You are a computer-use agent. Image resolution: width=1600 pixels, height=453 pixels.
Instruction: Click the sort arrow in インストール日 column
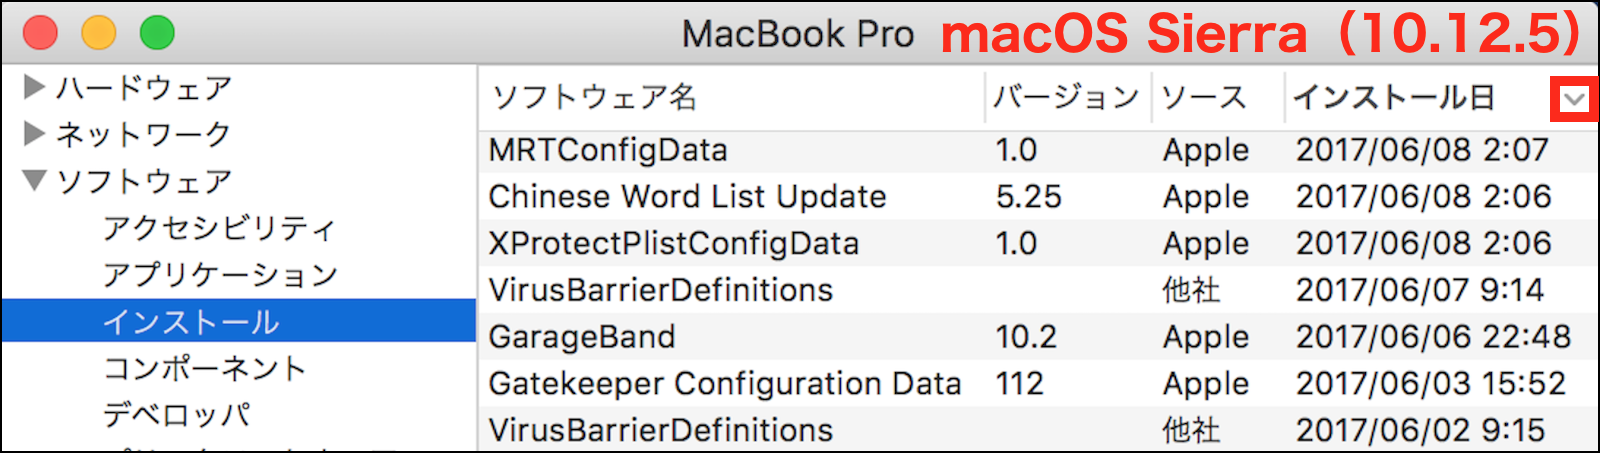[x=1574, y=99]
